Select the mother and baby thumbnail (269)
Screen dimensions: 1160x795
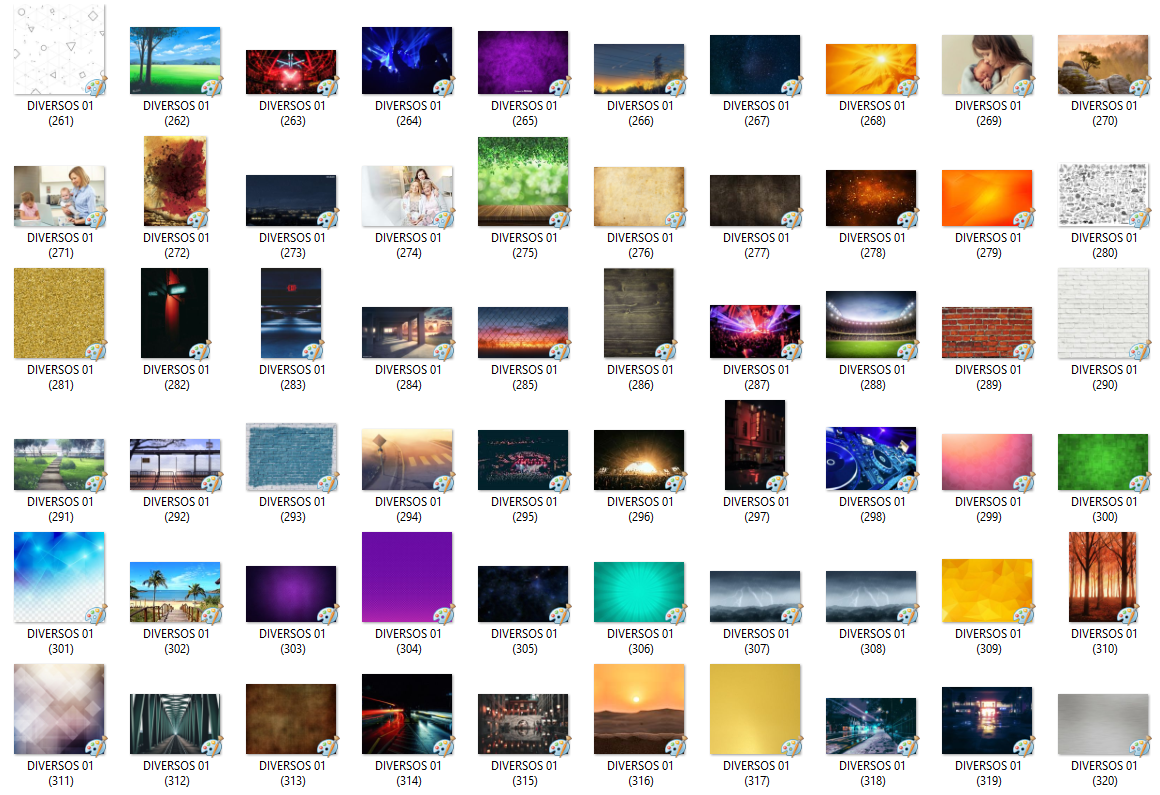coord(987,65)
